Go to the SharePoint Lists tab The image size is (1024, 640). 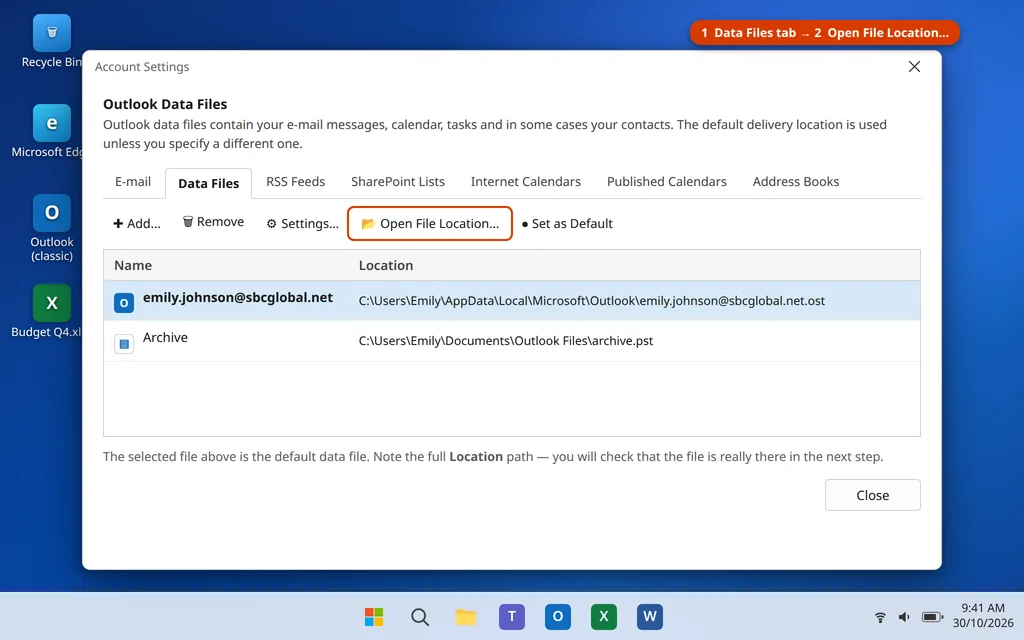coord(398,182)
